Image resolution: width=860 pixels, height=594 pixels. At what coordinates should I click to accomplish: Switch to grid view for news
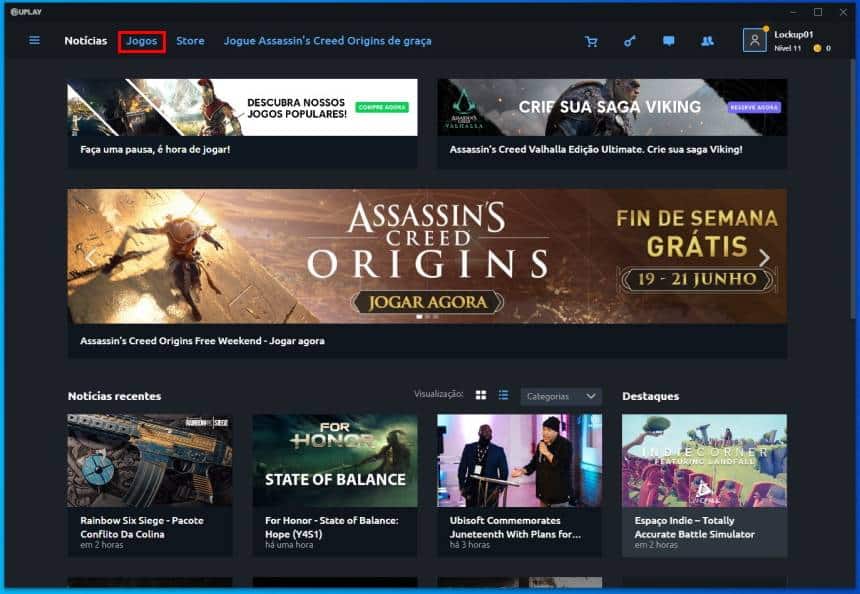click(x=480, y=395)
